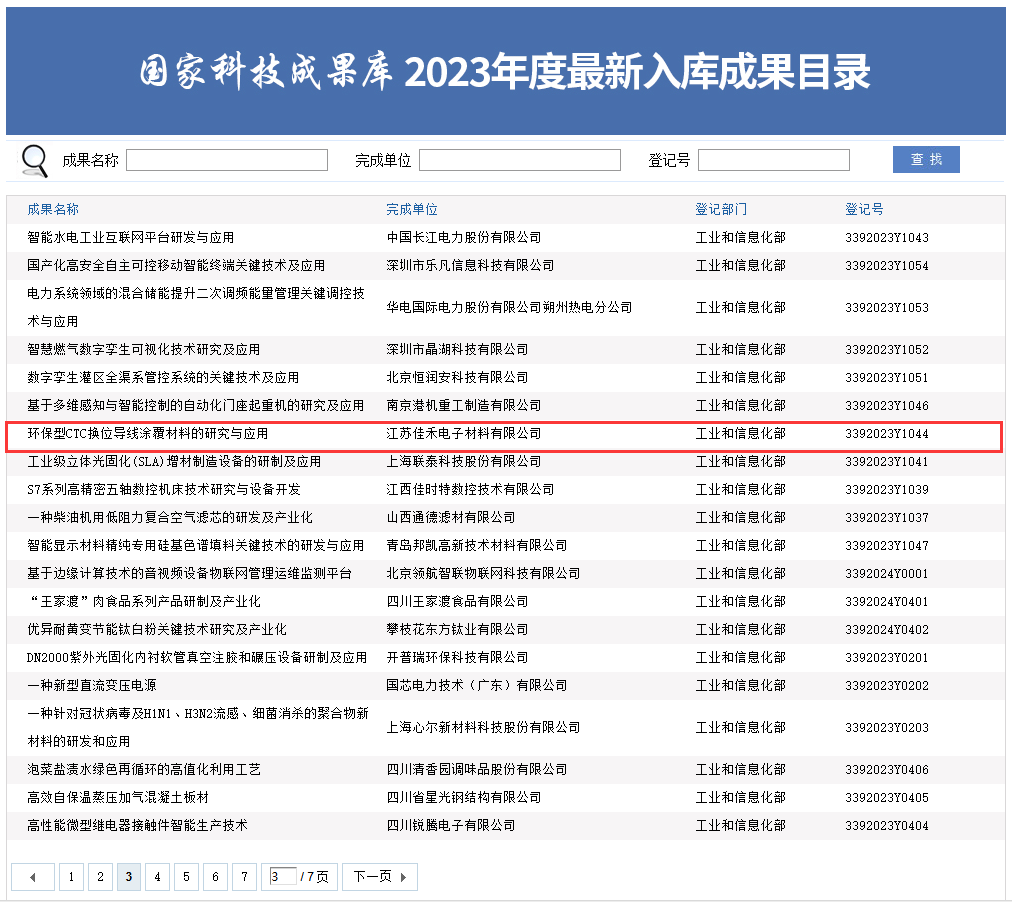Click company 北京恒润安科技有限公司
This screenshot has height=902, width=1012.
(x=457, y=377)
